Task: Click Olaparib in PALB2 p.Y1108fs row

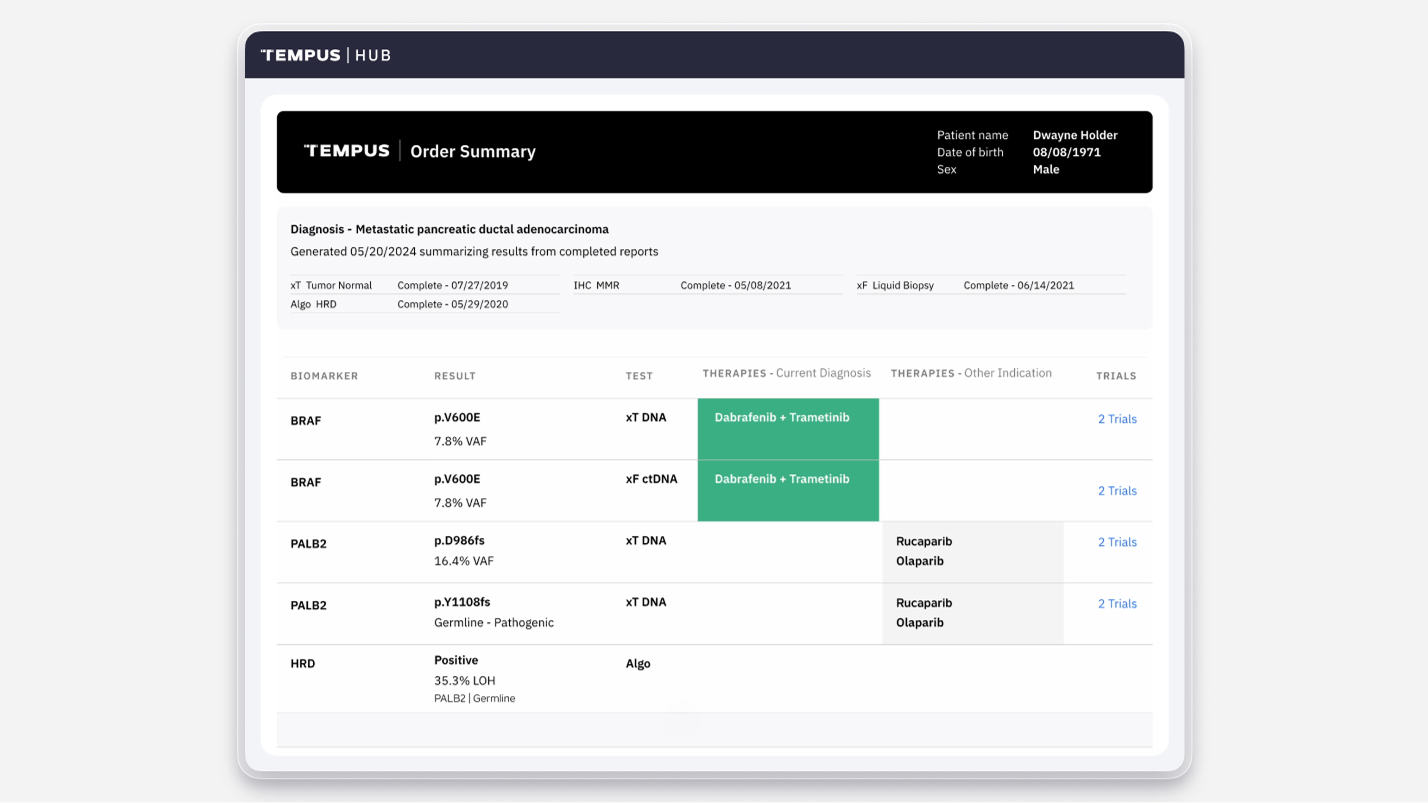Action: tap(920, 623)
